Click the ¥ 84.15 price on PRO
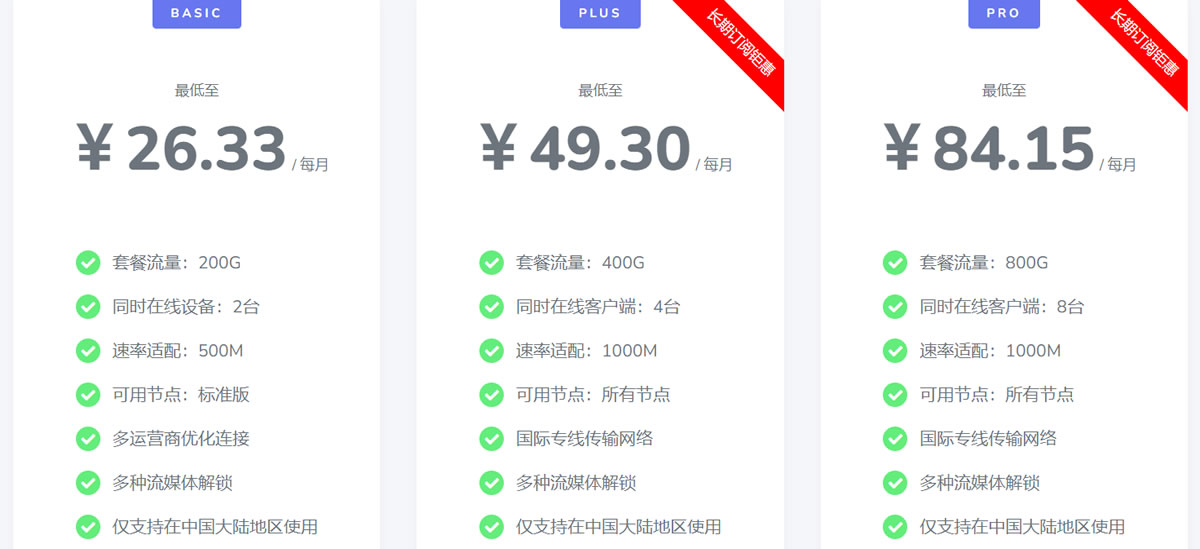The width and height of the screenshot is (1200, 549). 989,149
